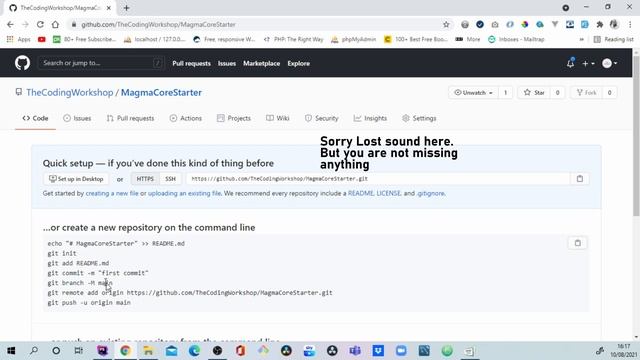Go to Marketplace
The width and height of the screenshot is (640, 360).
262,63
